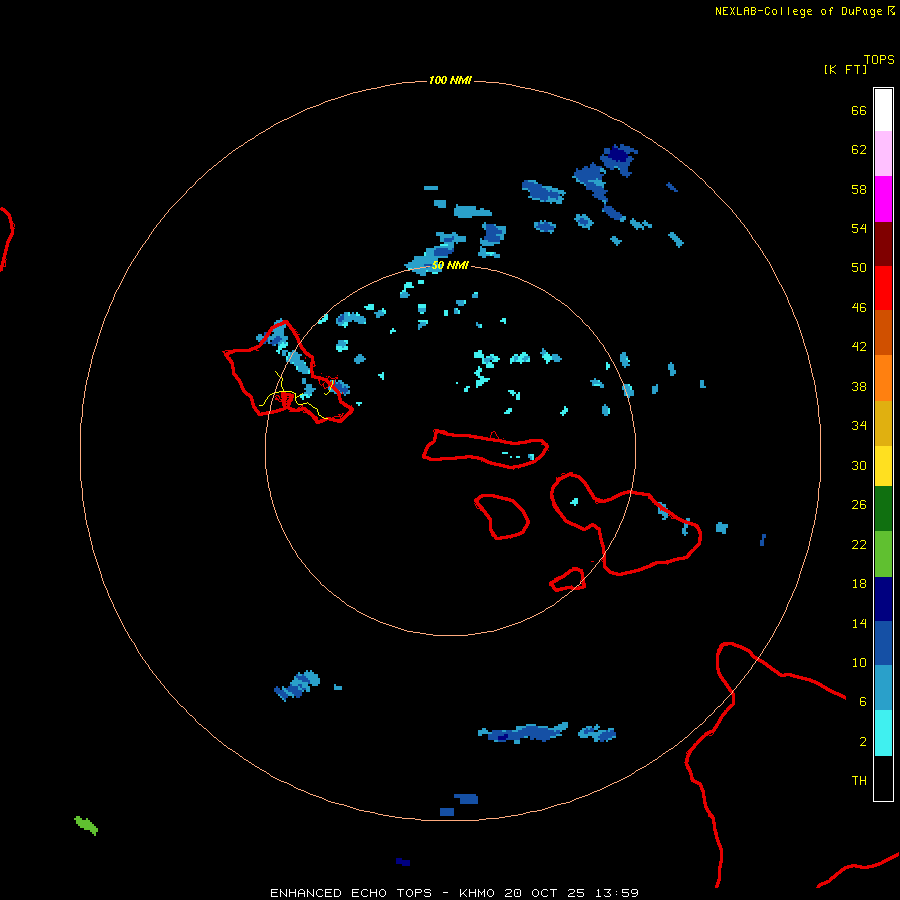Click the TOPS legend title
This screenshot has height=900, width=900.
(879, 60)
